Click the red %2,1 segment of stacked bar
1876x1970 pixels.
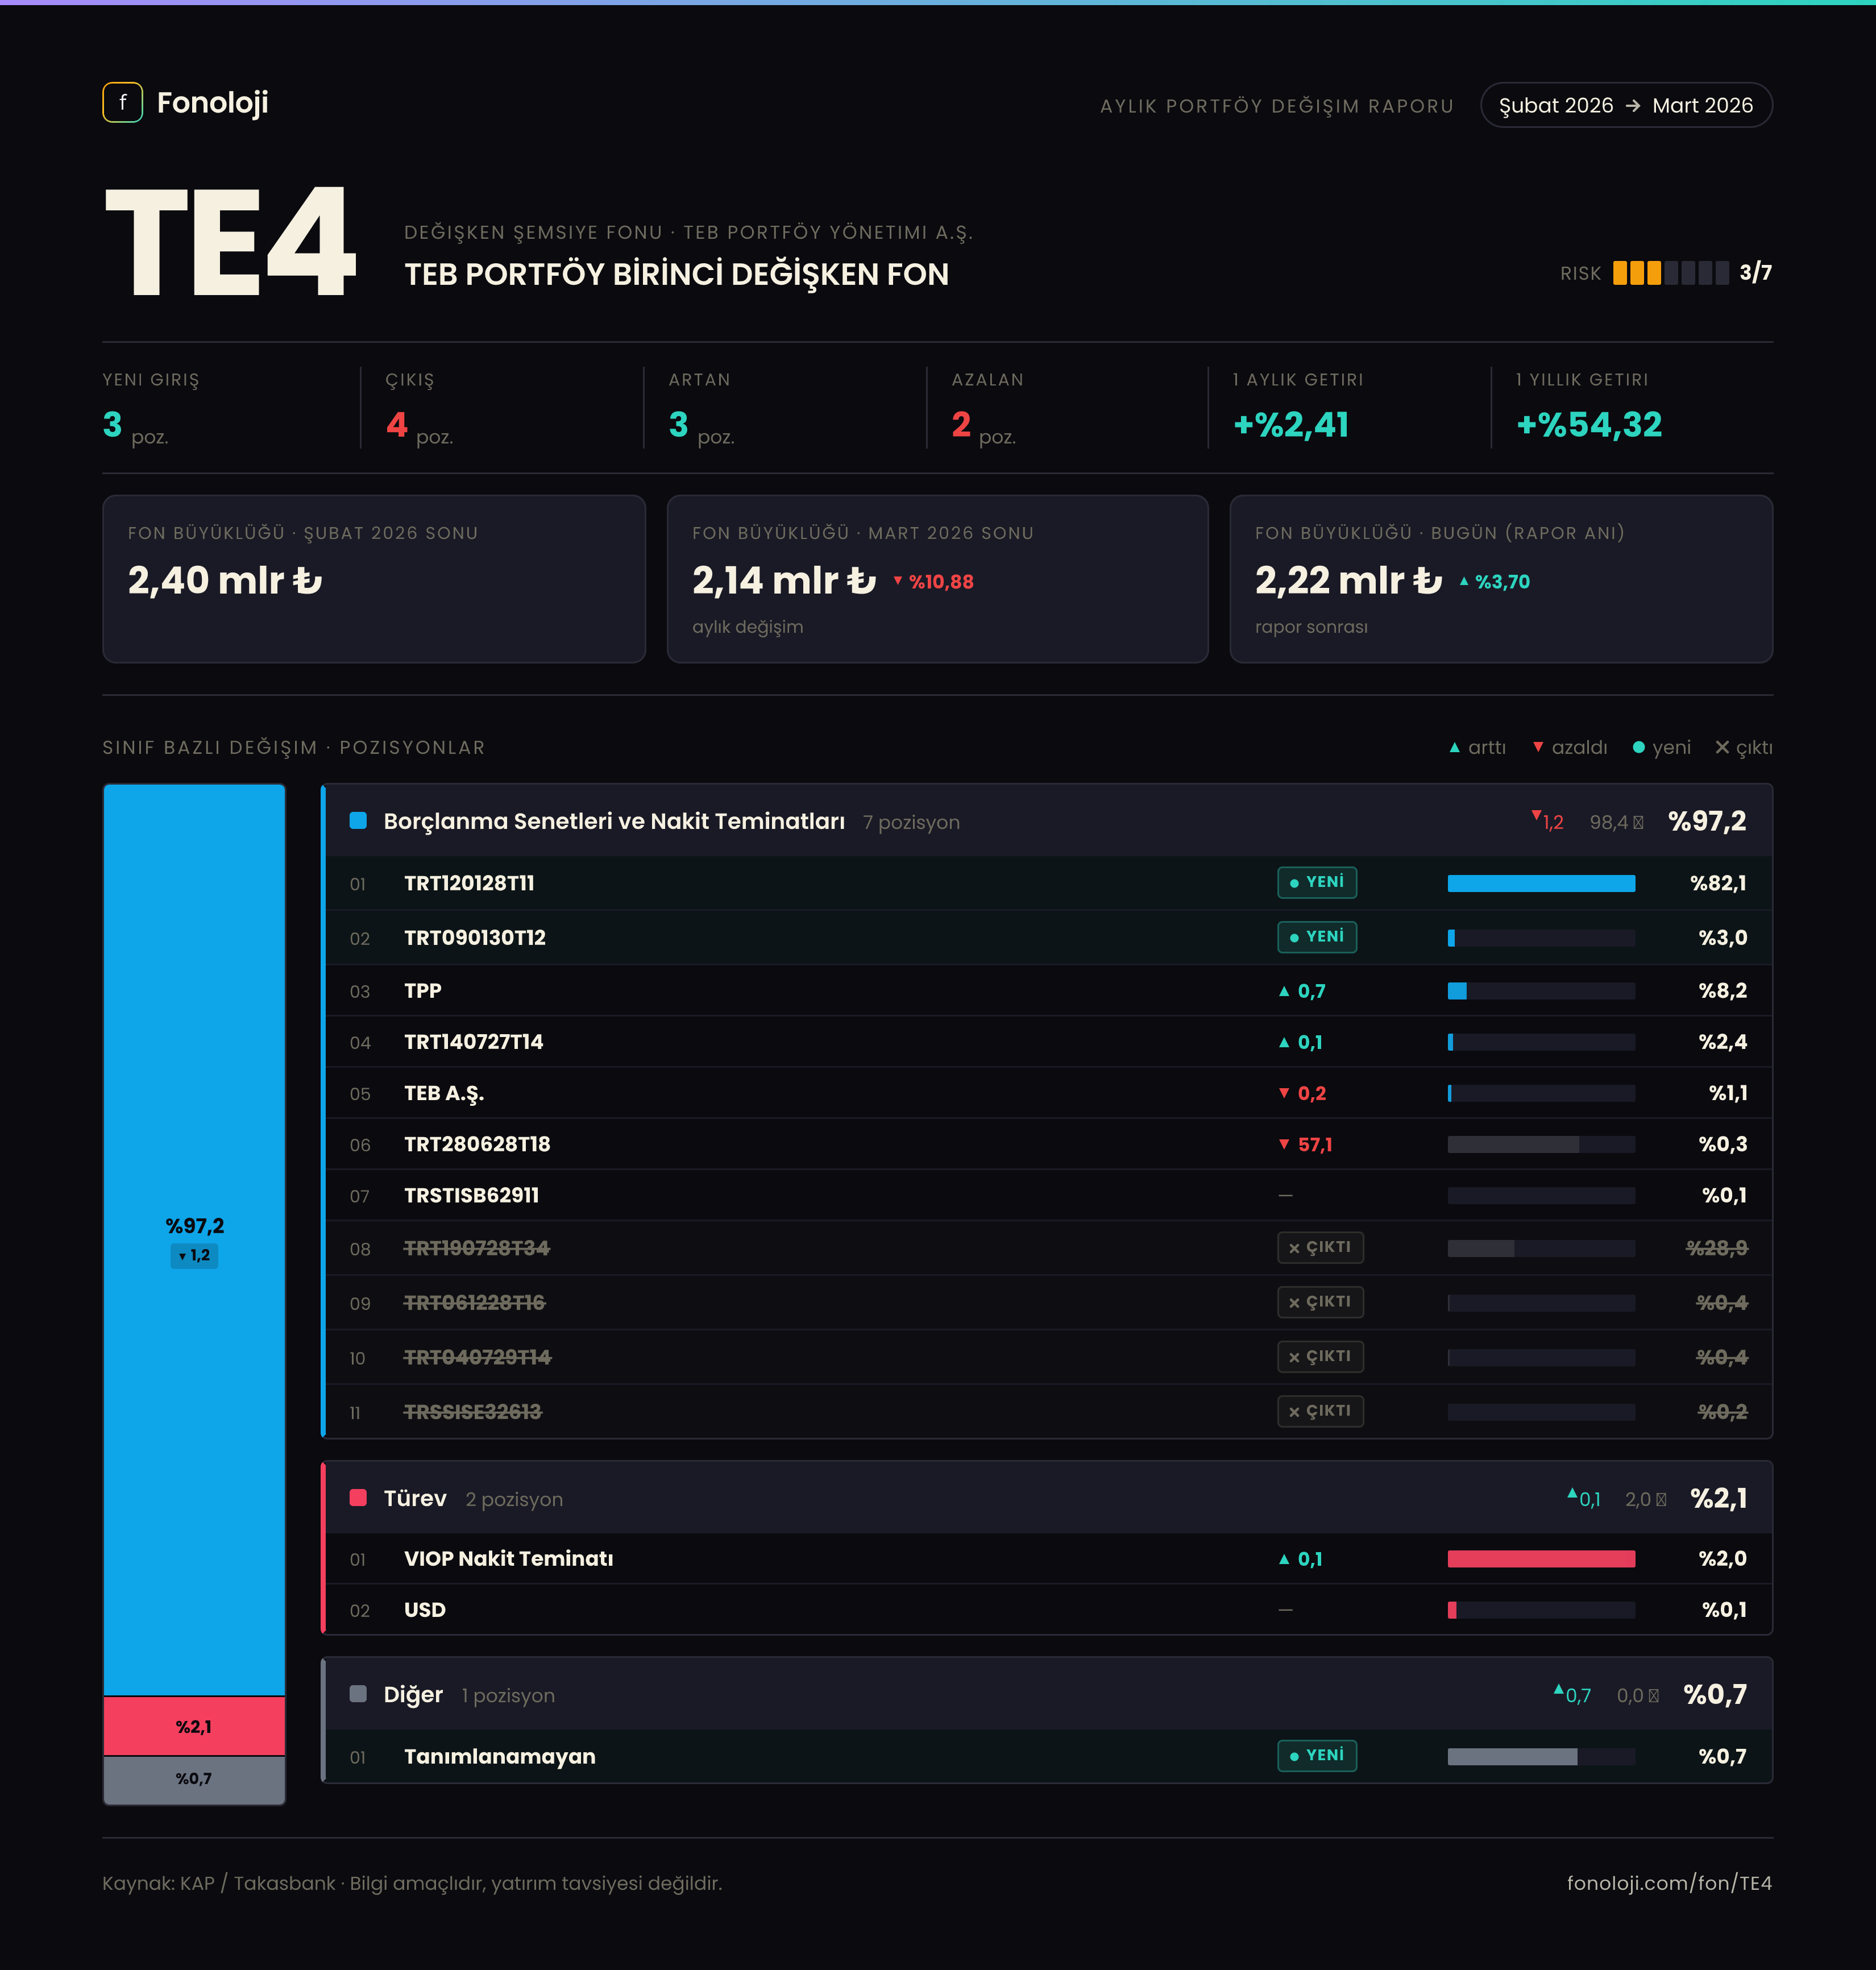click(x=194, y=1726)
